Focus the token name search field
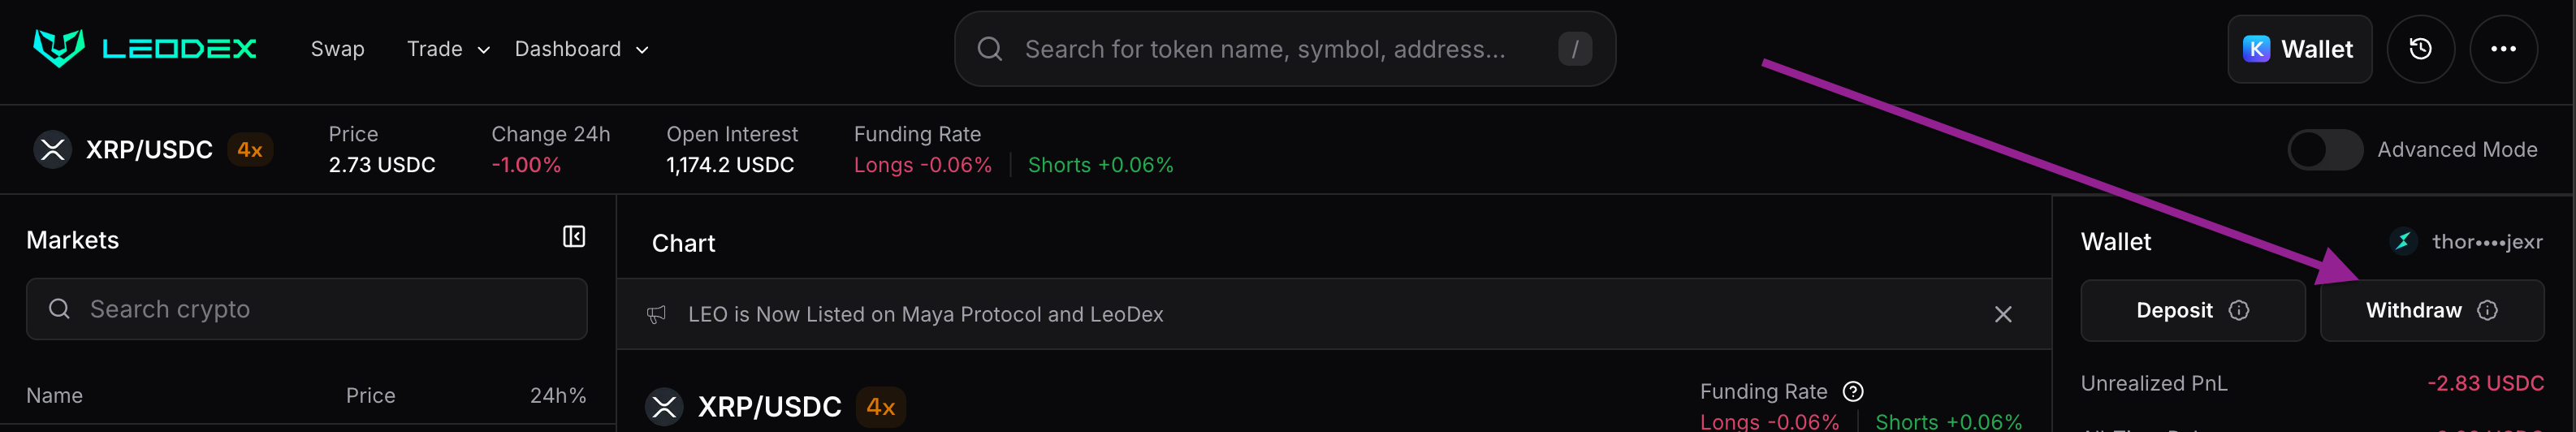 click(x=1264, y=49)
